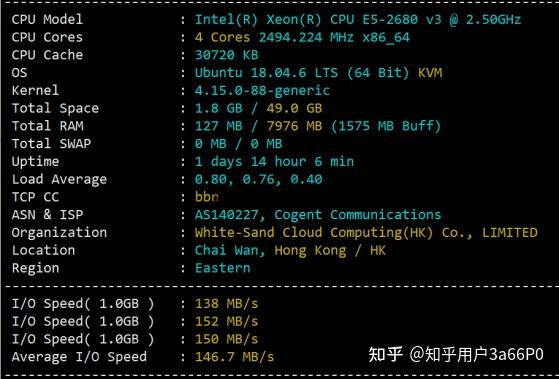This screenshot has width=559, height=379.
Task: Click the 152 MB/s I/O speed result
Action: click(226, 321)
